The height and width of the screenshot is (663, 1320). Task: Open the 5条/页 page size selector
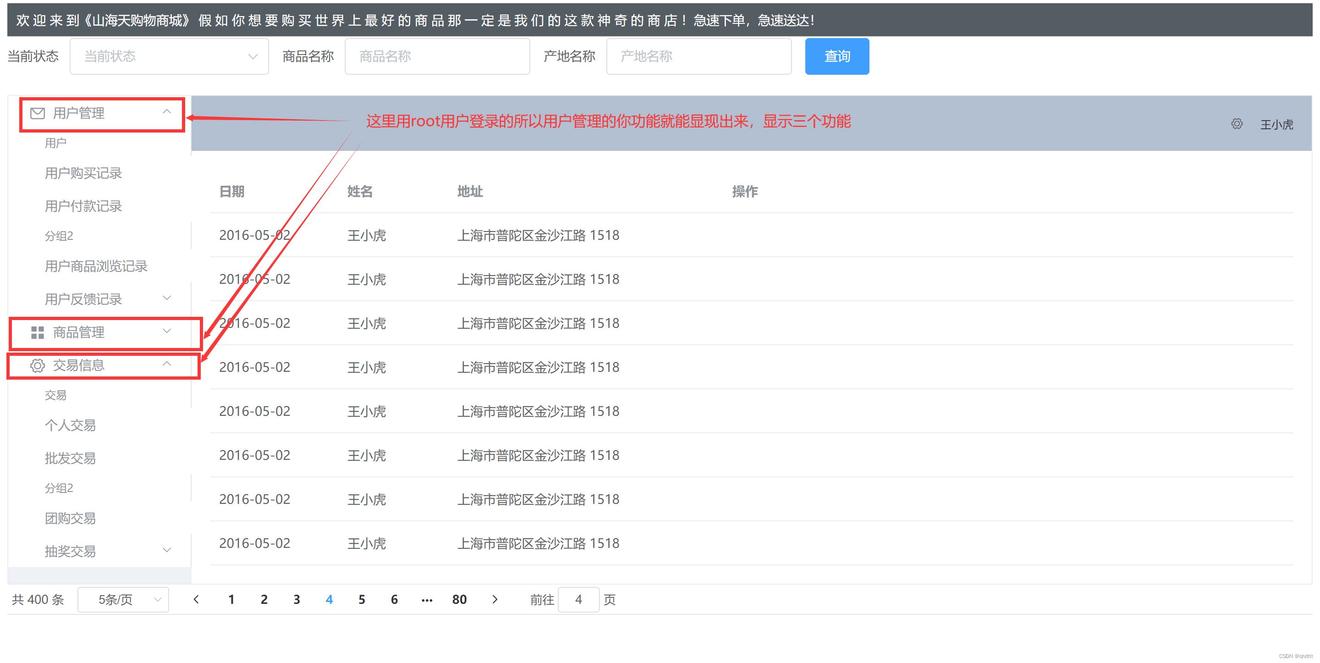(x=123, y=600)
